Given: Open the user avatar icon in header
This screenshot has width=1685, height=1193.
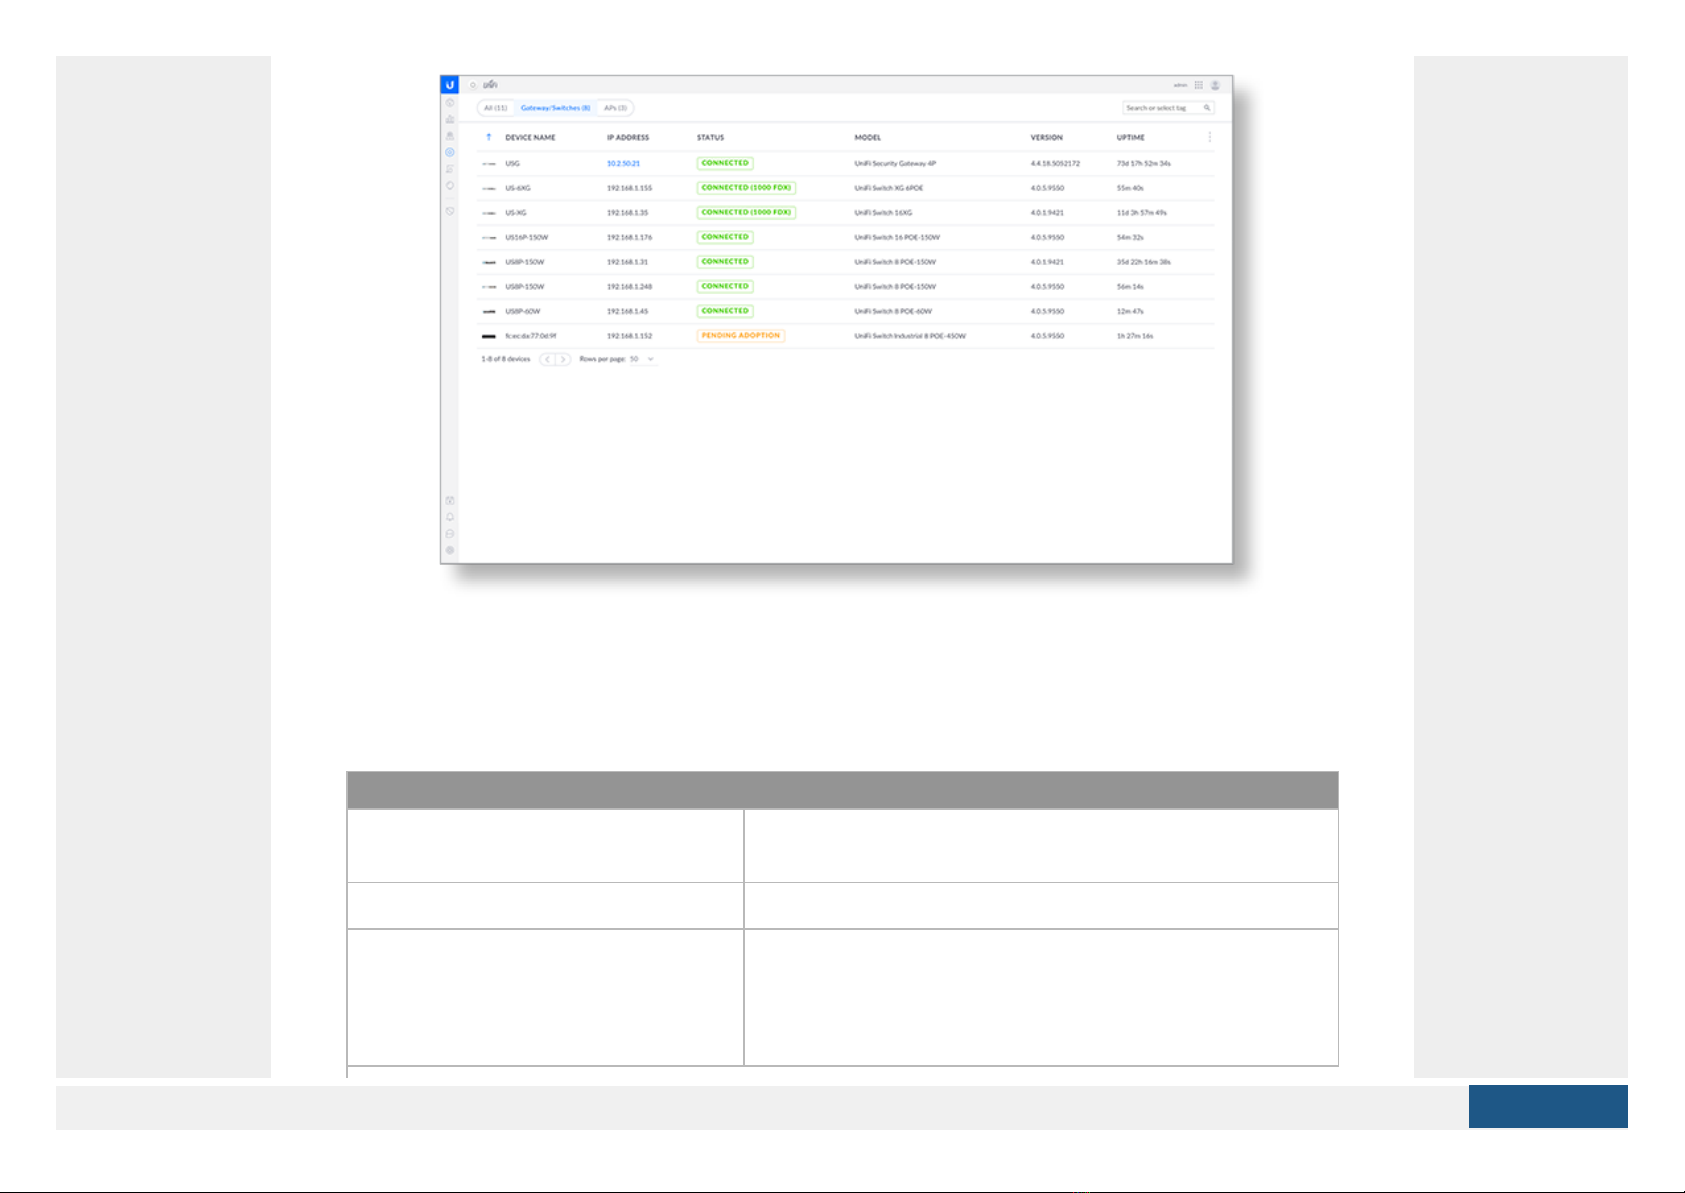Looking at the screenshot, I should pos(1216,85).
